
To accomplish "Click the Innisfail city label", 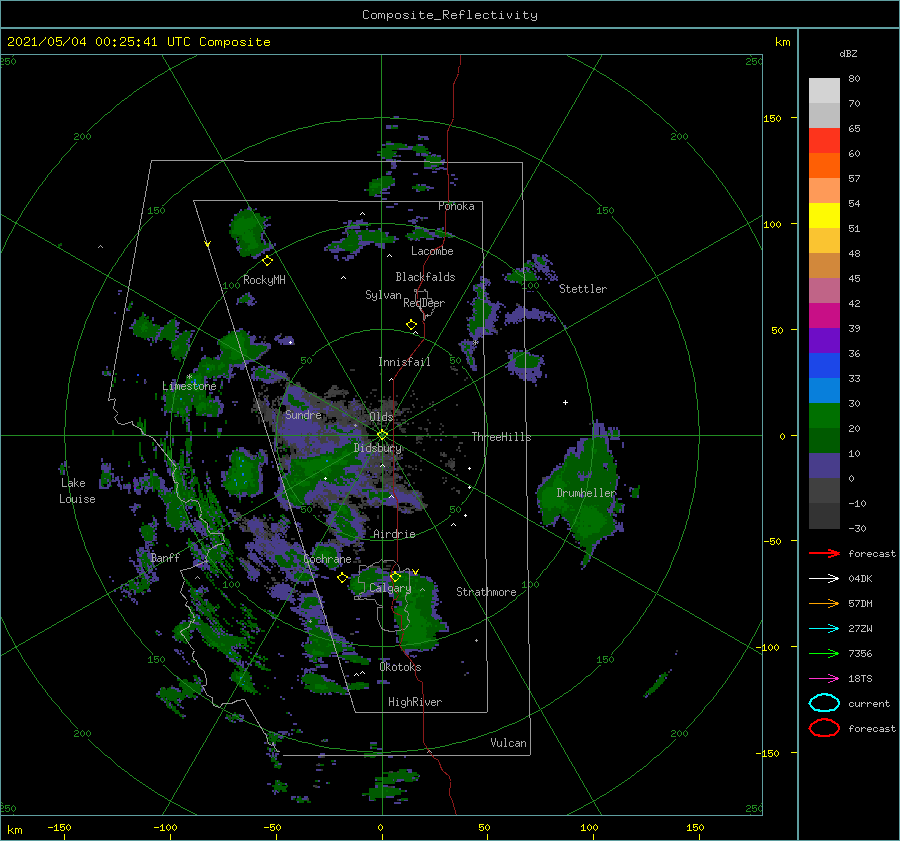I will click(404, 362).
